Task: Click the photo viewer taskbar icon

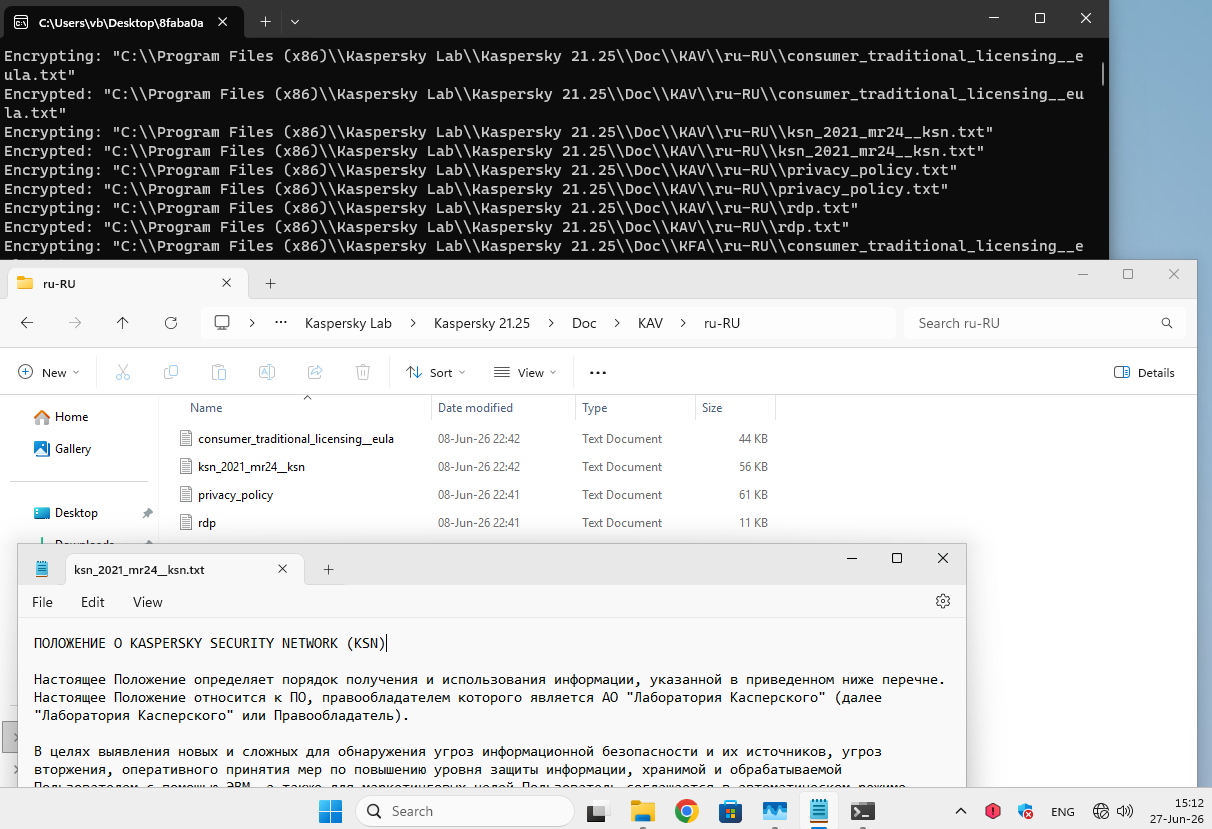Action: (775, 810)
